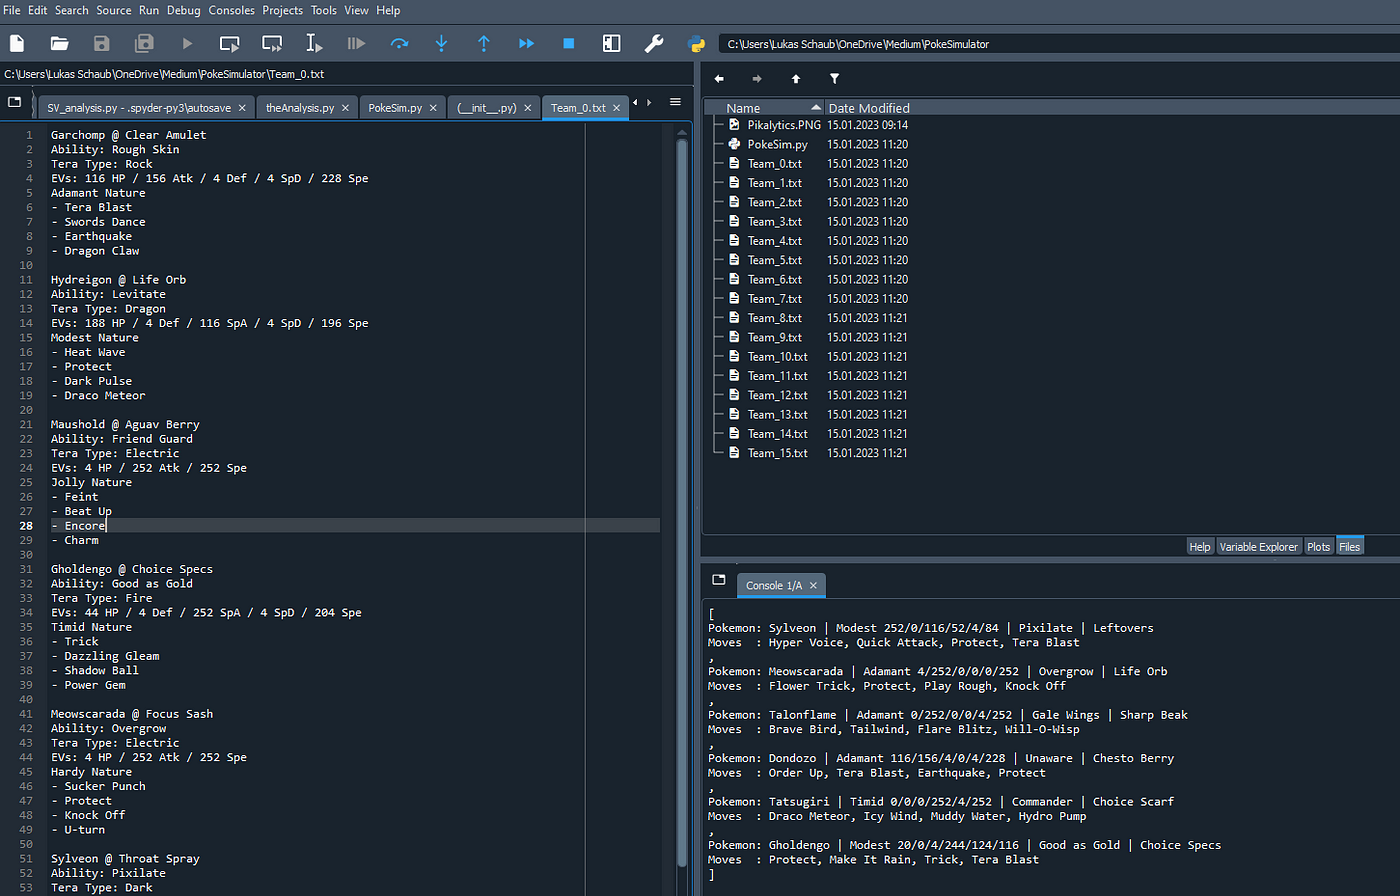
Task: Run selection or current line icon
Action: pos(314,43)
